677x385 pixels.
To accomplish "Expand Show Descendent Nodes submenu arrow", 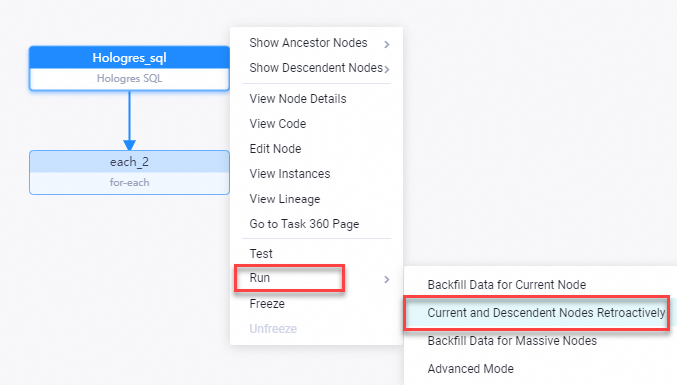I will pyautogui.click(x=387, y=69).
